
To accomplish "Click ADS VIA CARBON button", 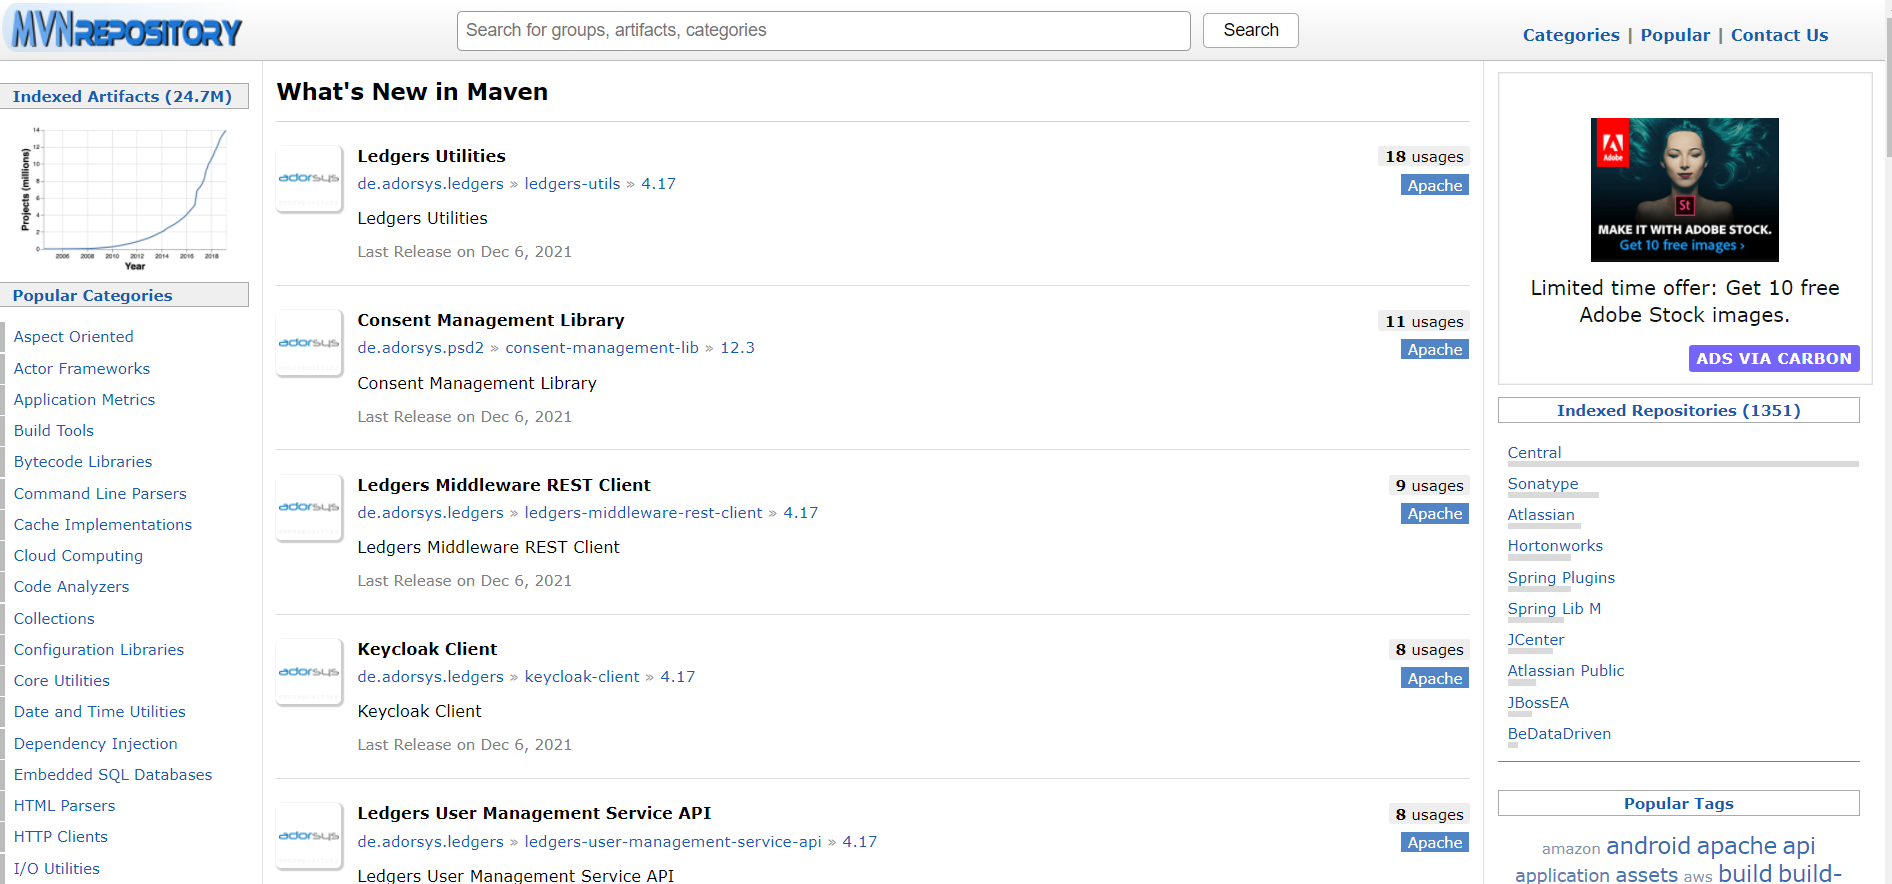I will 1774,358.
